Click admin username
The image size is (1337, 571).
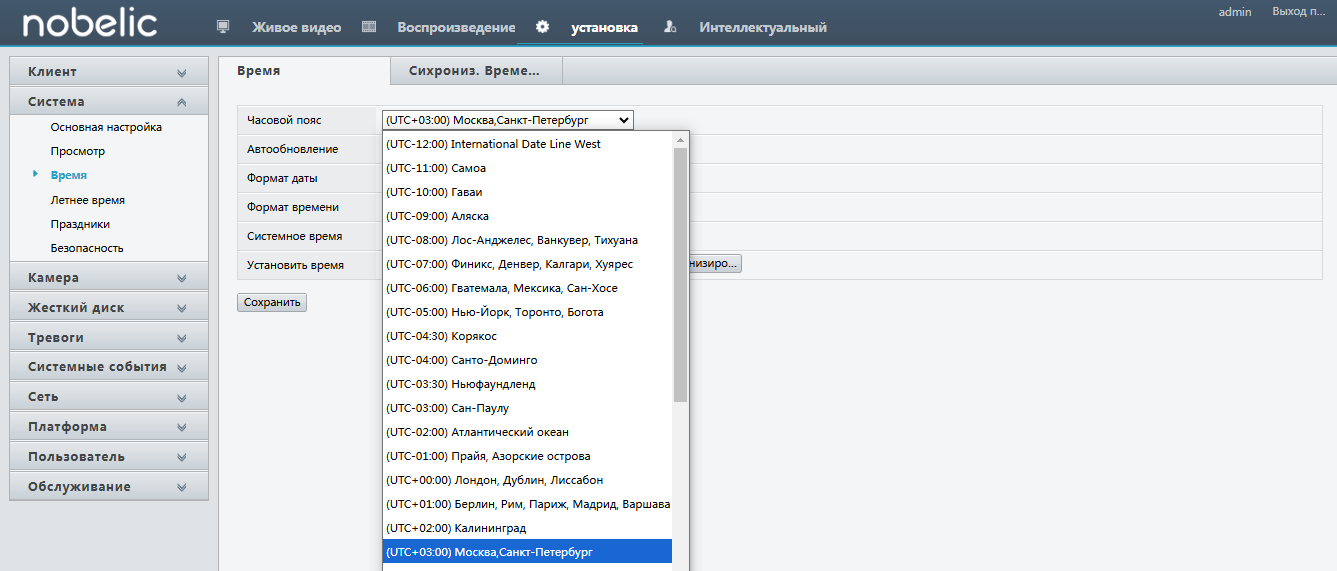[x=1235, y=11]
